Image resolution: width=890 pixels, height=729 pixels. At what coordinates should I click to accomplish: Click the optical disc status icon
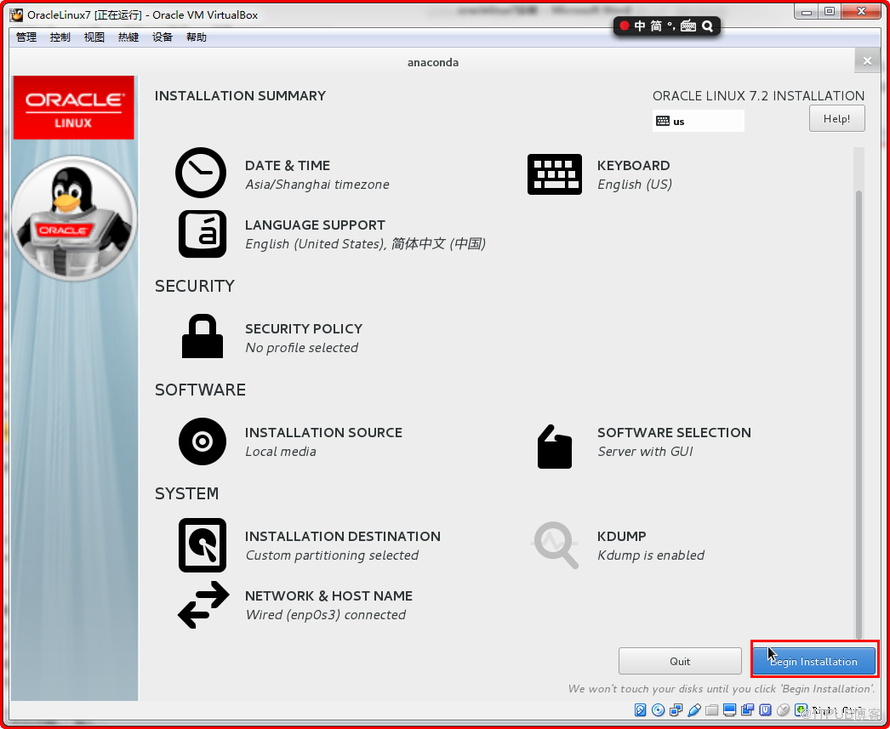658,710
